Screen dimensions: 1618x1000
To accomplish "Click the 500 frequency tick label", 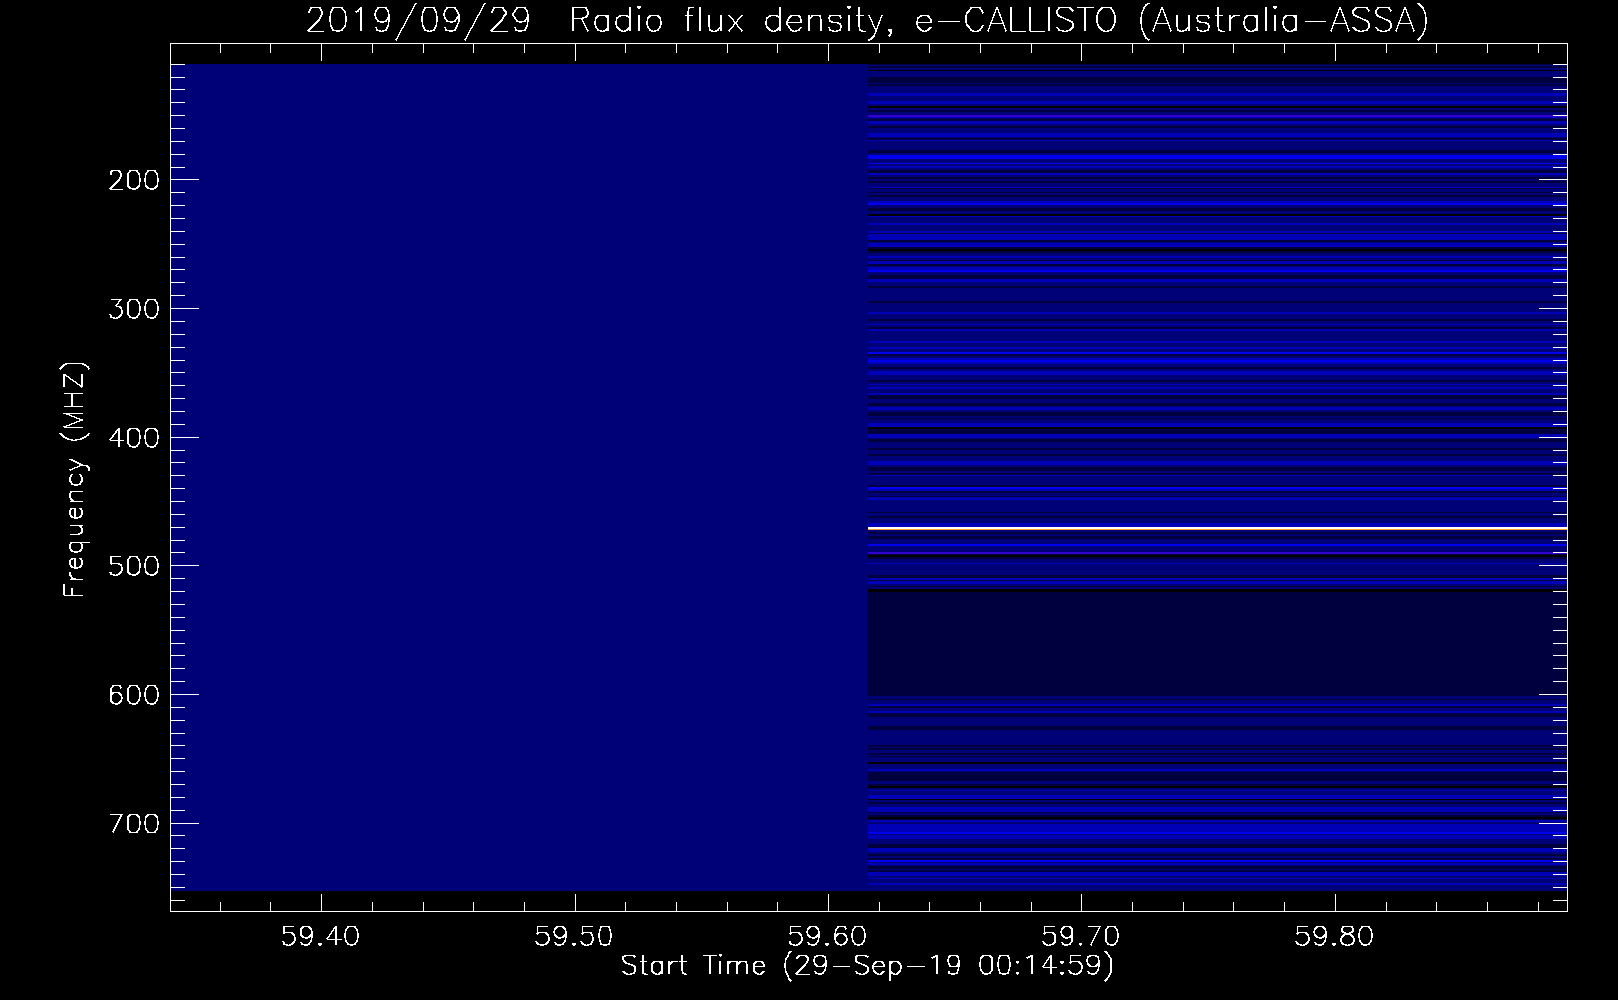I will (133, 566).
